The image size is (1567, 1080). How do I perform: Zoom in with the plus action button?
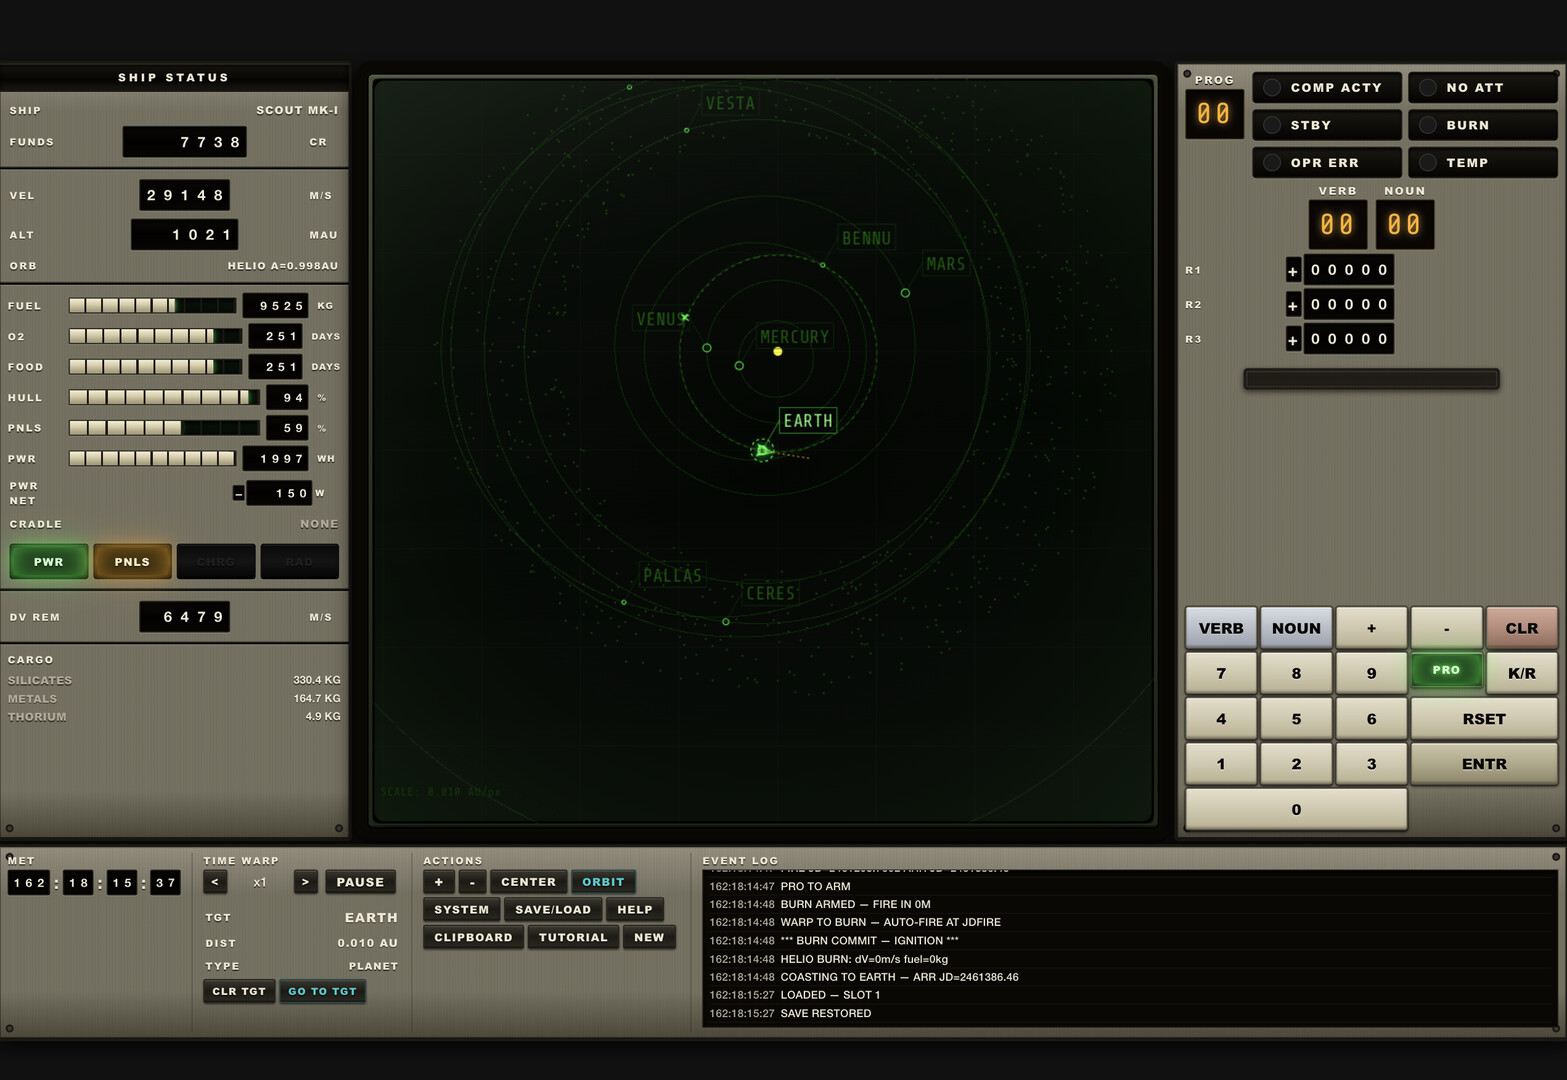click(x=438, y=882)
